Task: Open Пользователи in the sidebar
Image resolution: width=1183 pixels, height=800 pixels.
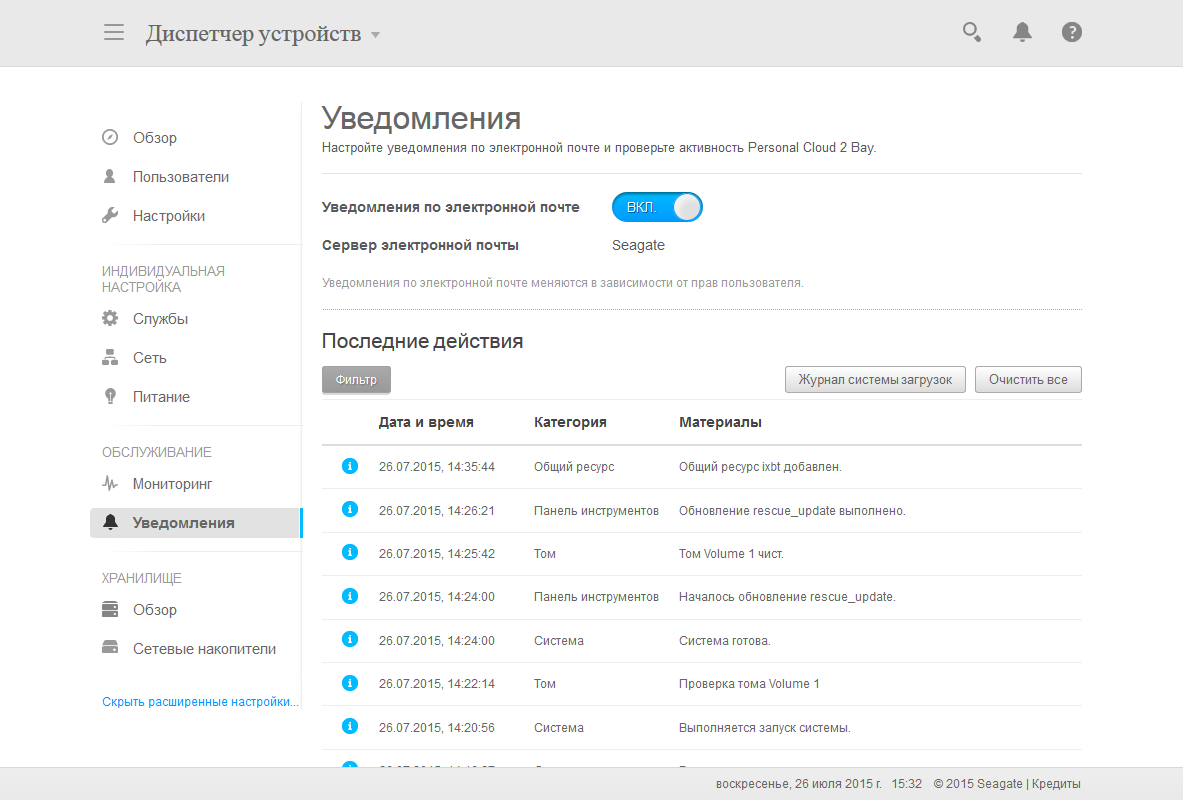Action: point(180,177)
